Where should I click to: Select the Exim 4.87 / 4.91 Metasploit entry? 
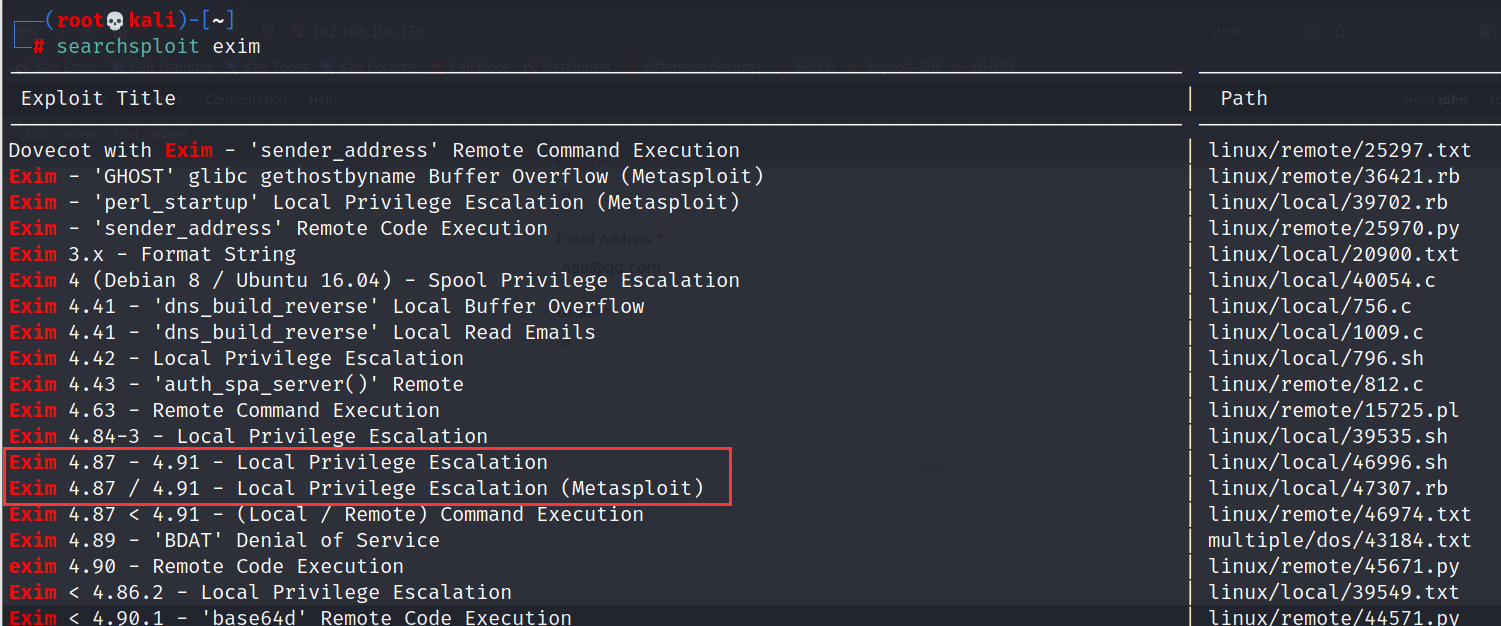[356, 489]
